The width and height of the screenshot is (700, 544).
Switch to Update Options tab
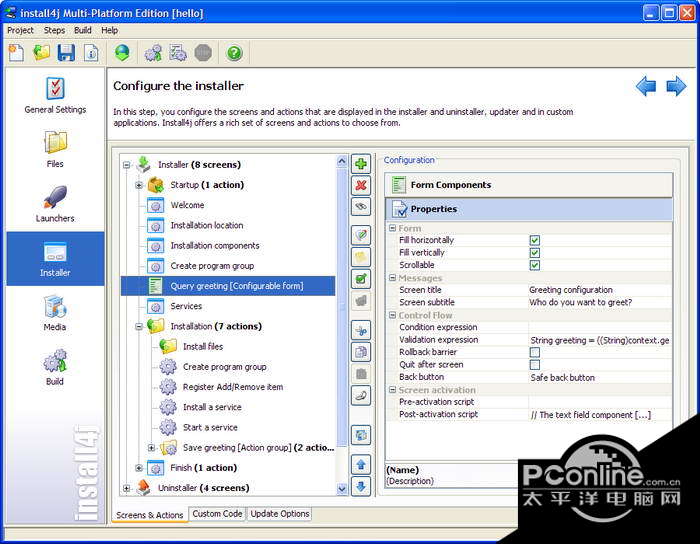point(280,514)
